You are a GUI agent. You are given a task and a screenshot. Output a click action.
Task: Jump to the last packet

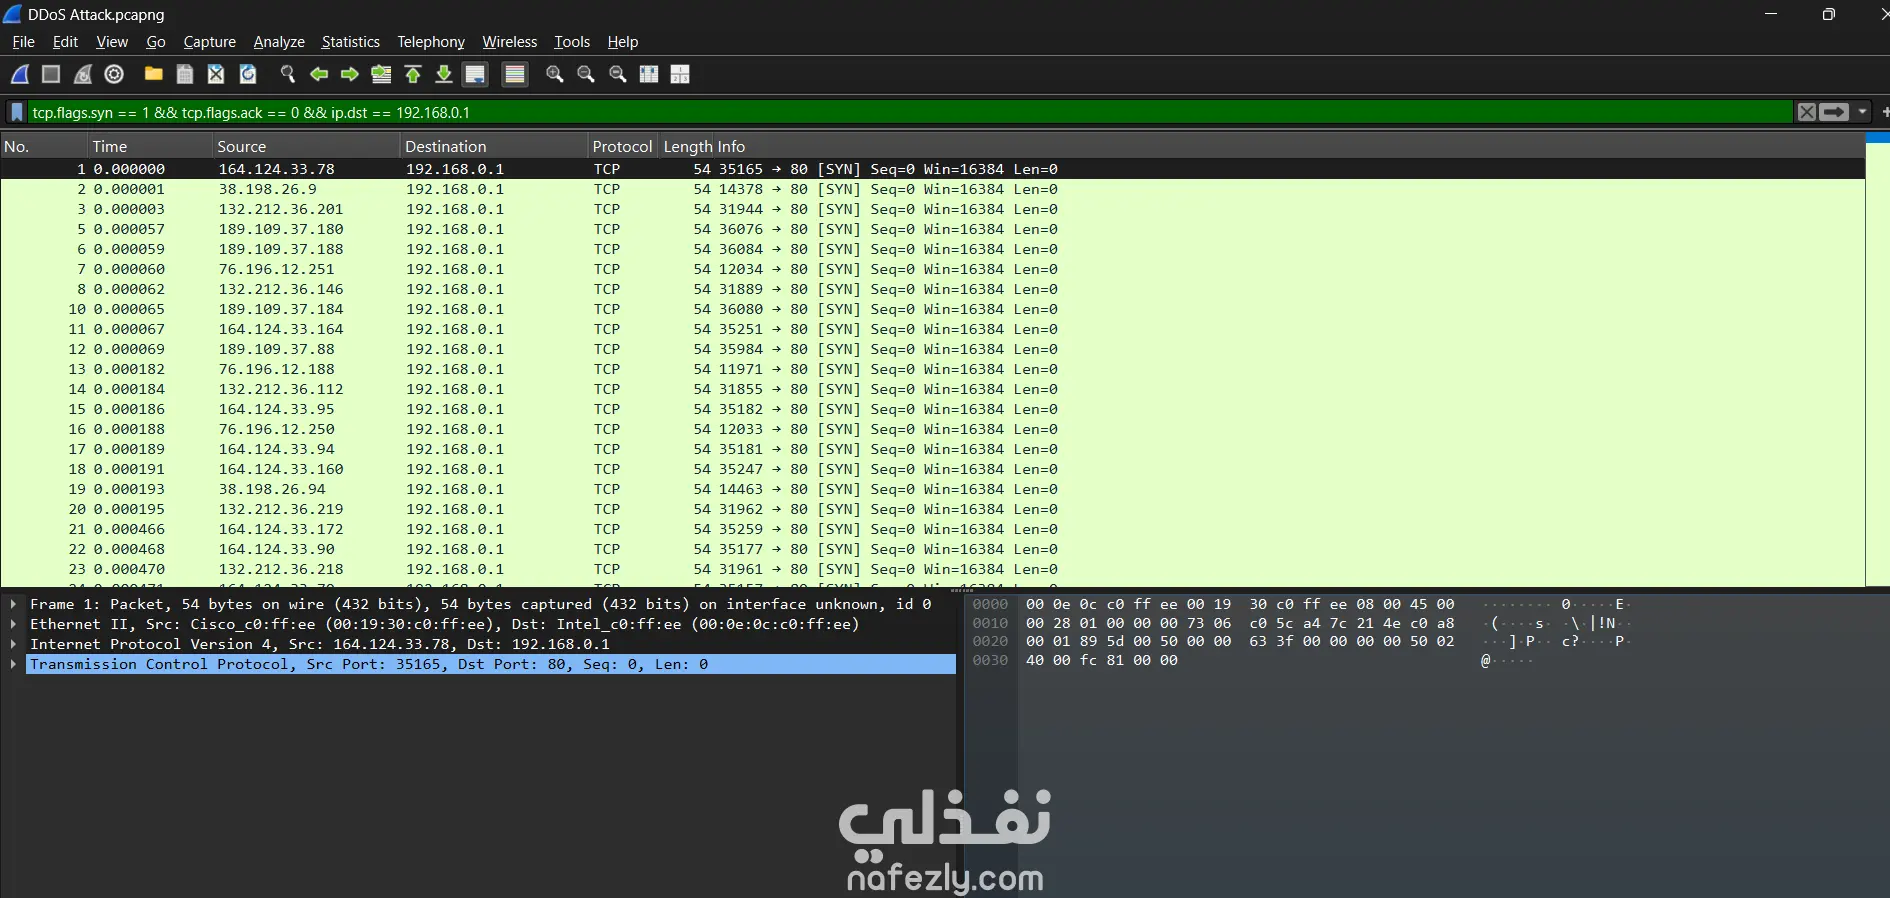coord(444,74)
